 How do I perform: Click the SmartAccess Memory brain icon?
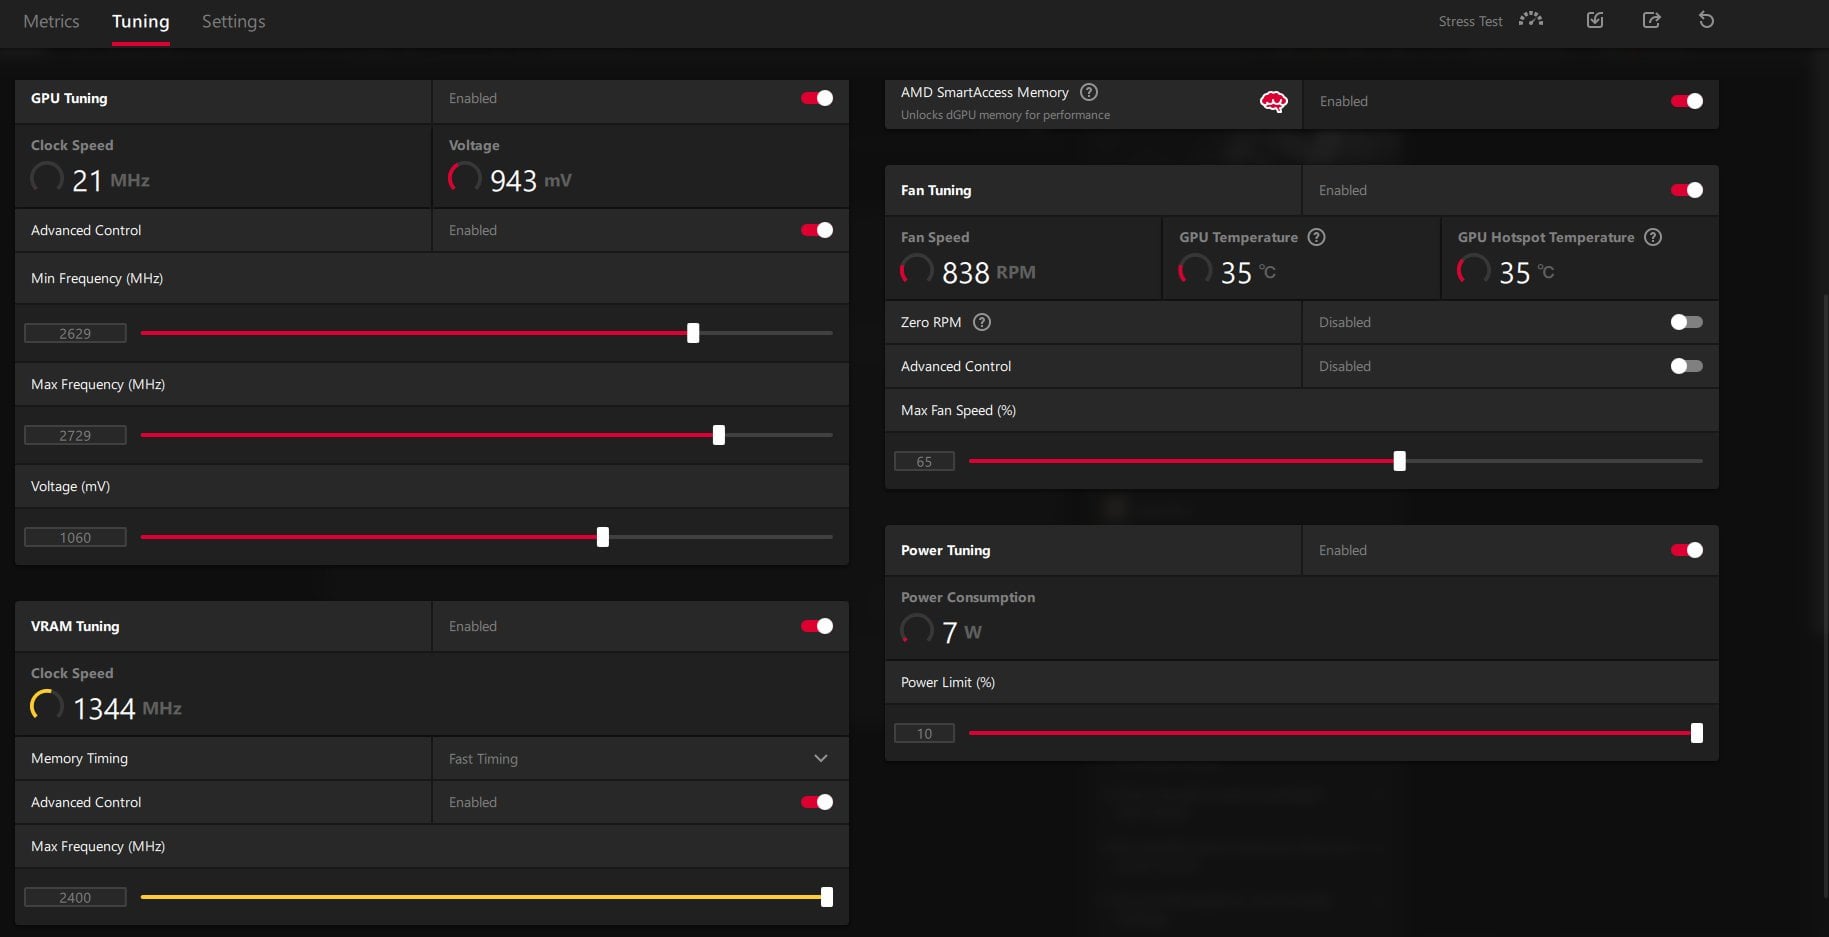point(1273,102)
